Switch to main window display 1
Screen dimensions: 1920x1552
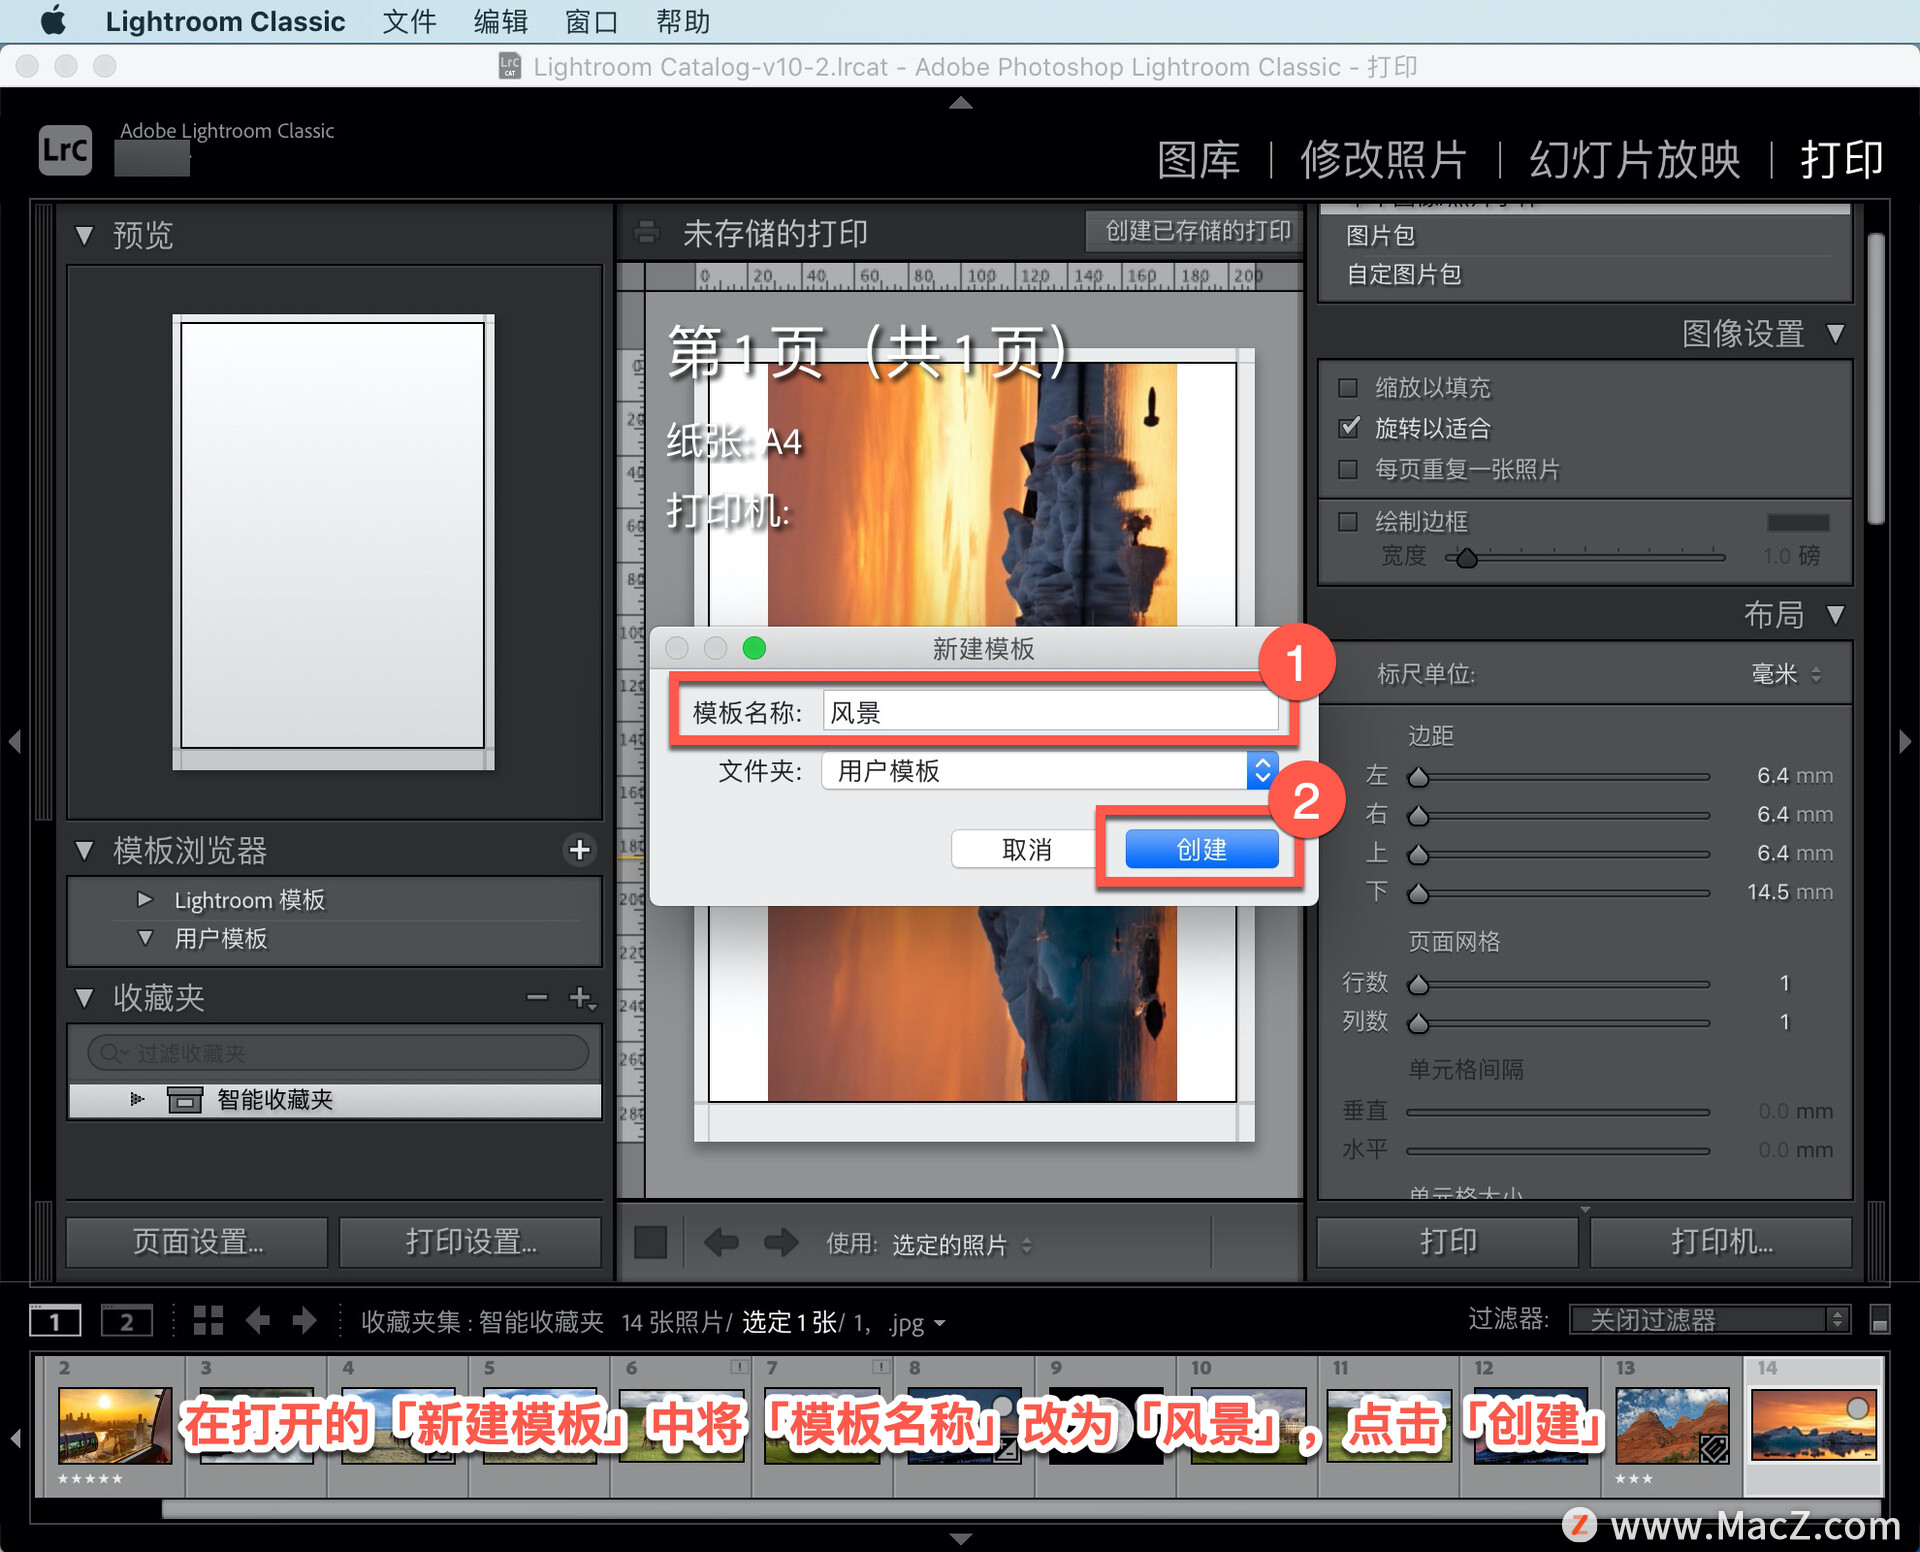click(54, 1321)
